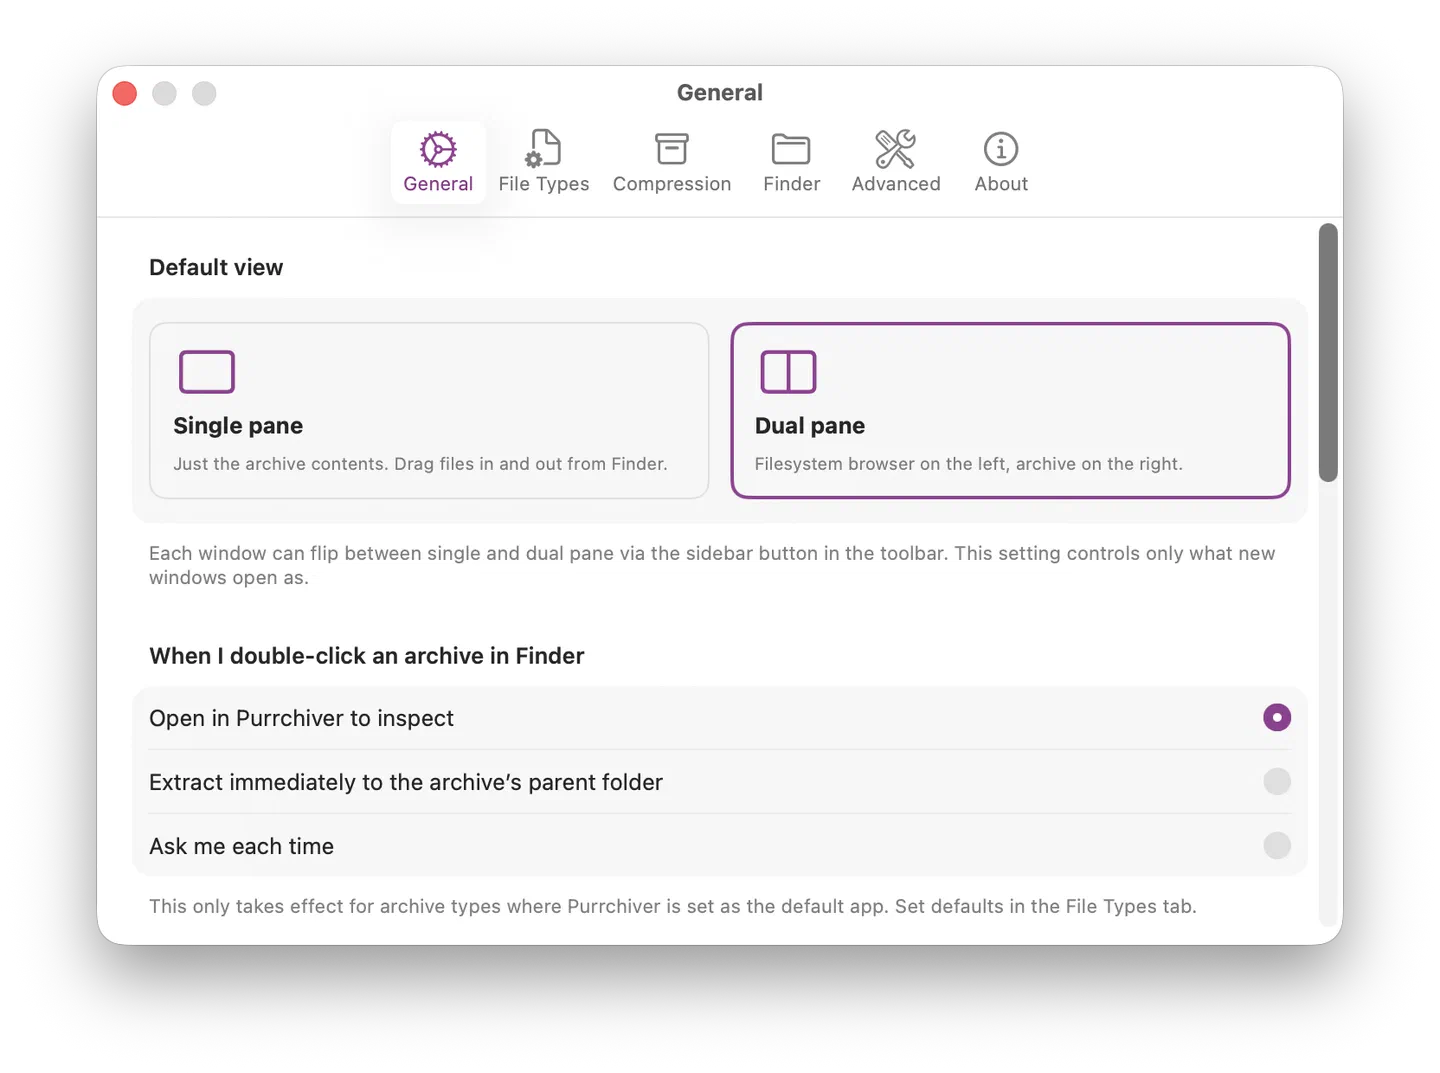The image size is (1440, 1073).
Task: Click the Default view heading
Action: coord(216,268)
